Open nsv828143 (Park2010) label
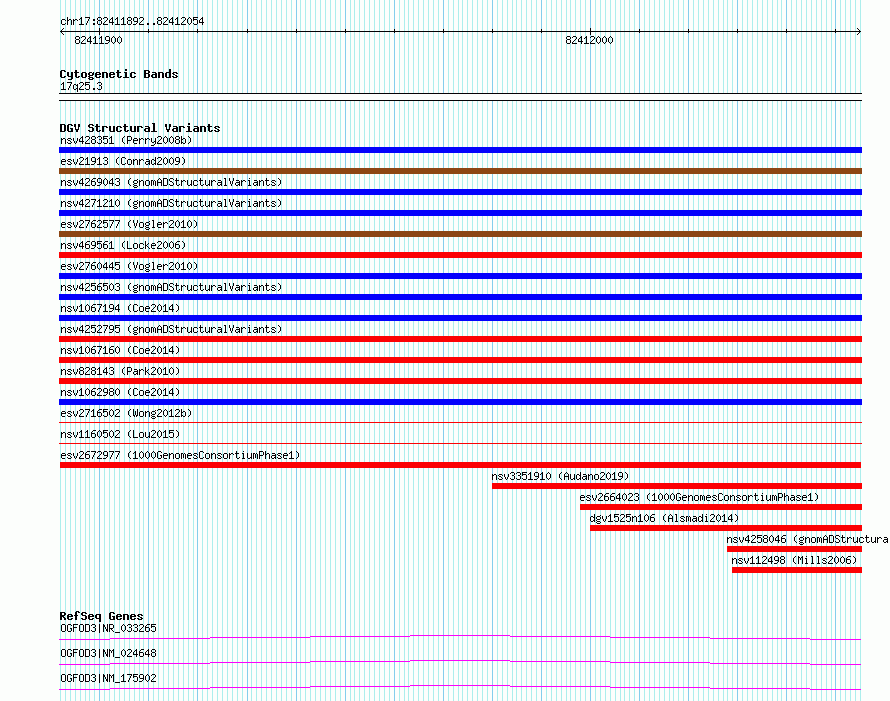Image resolution: width=890 pixels, height=701 pixels. 120,371
